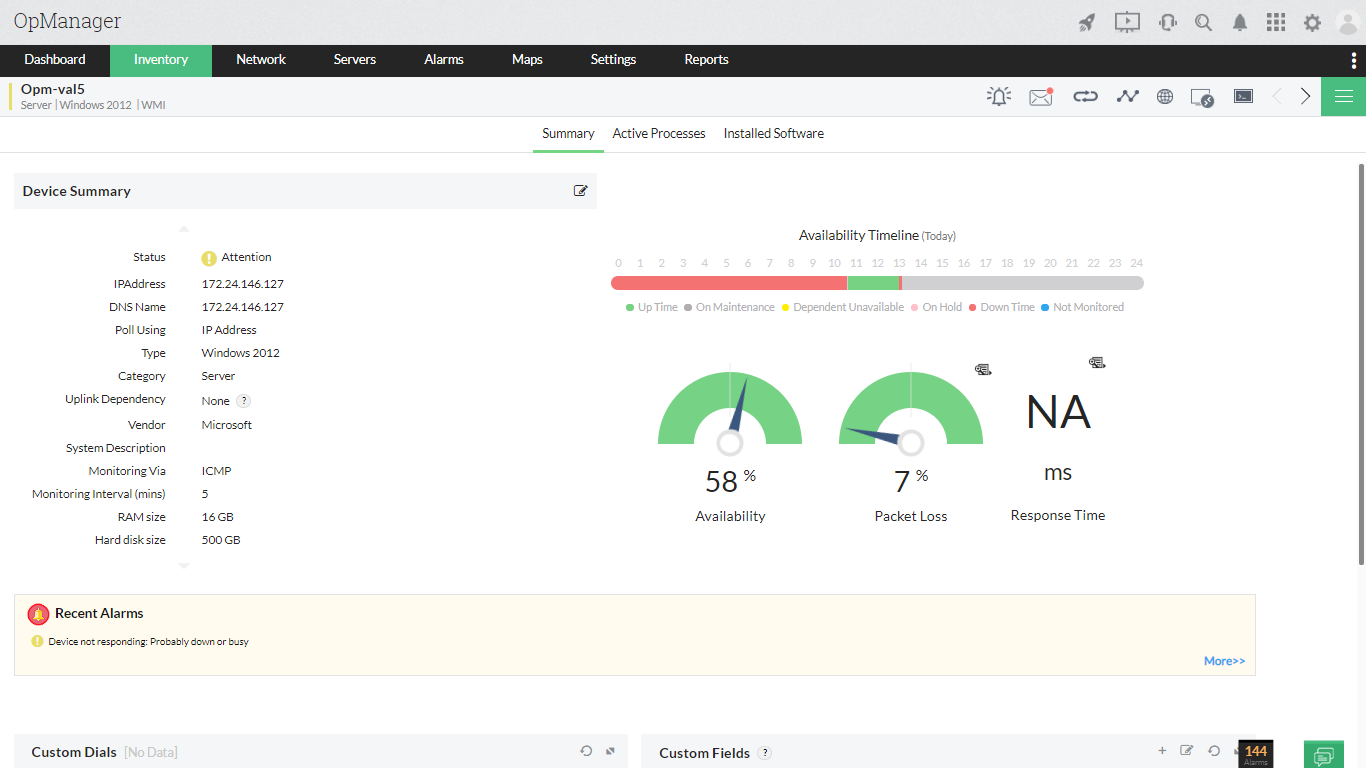Click the rocket quick-start icon
1366x768 pixels.
1087,22
